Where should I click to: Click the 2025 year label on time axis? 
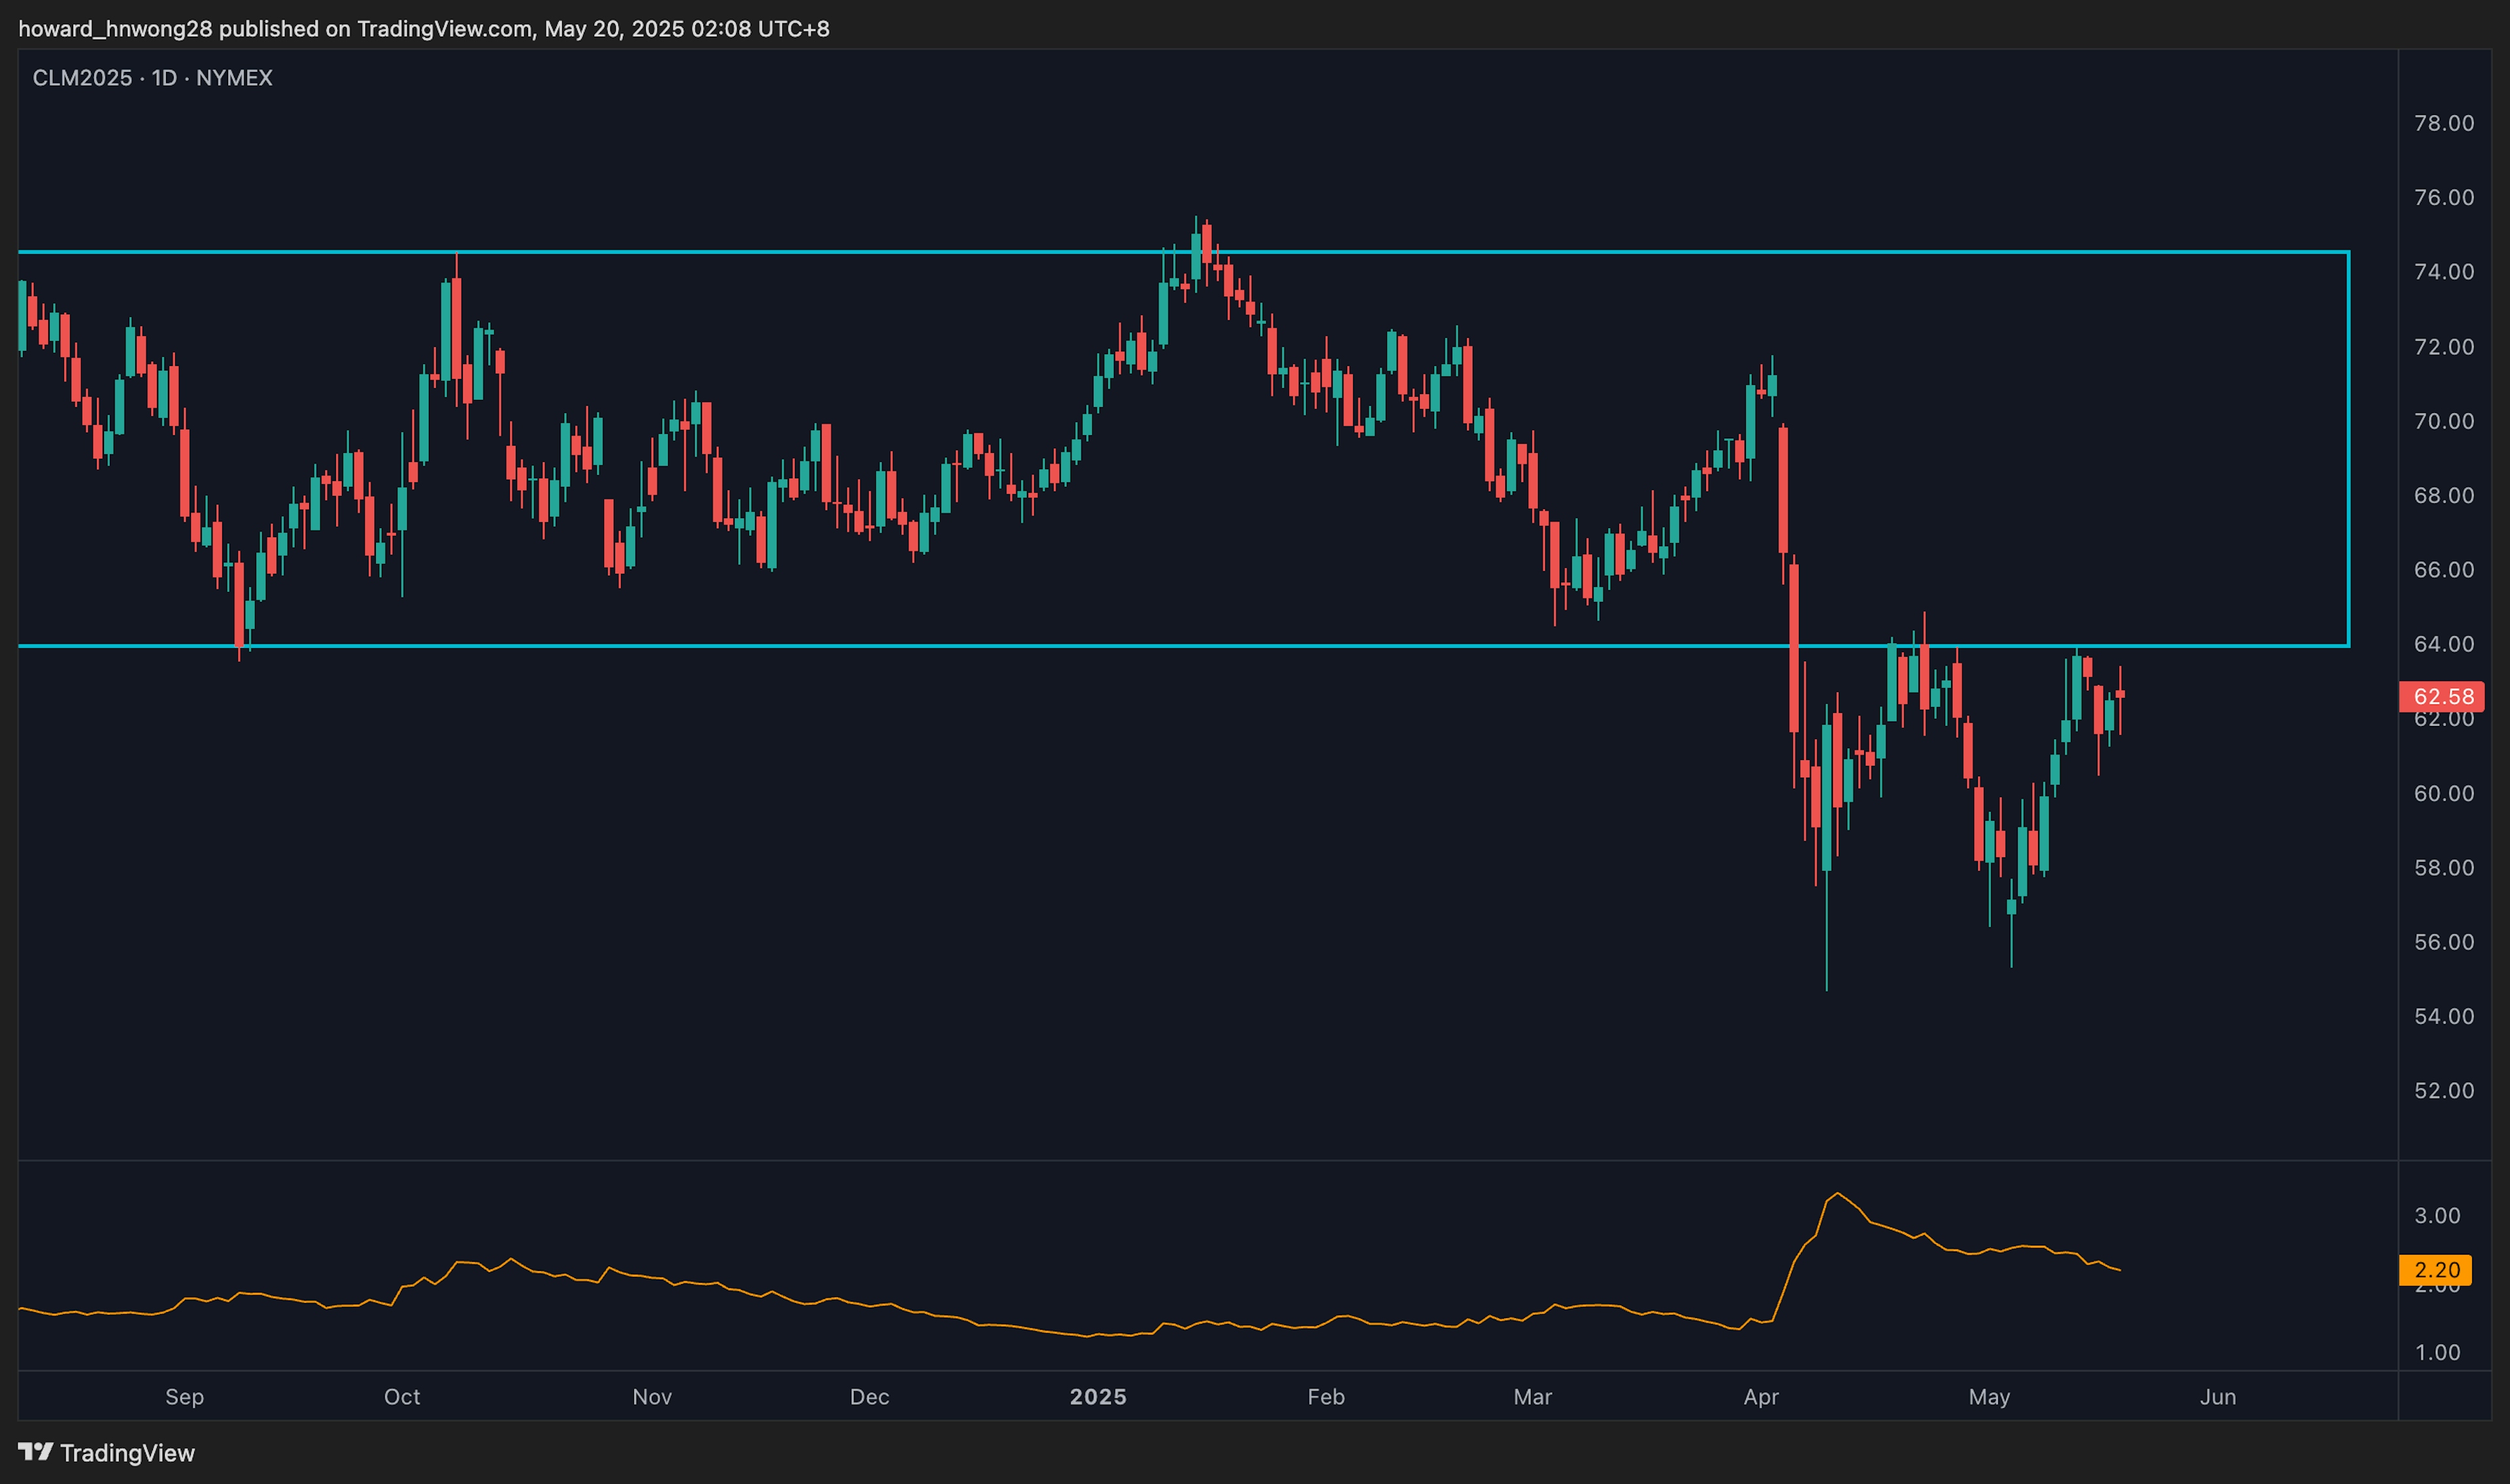(1098, 1397)
